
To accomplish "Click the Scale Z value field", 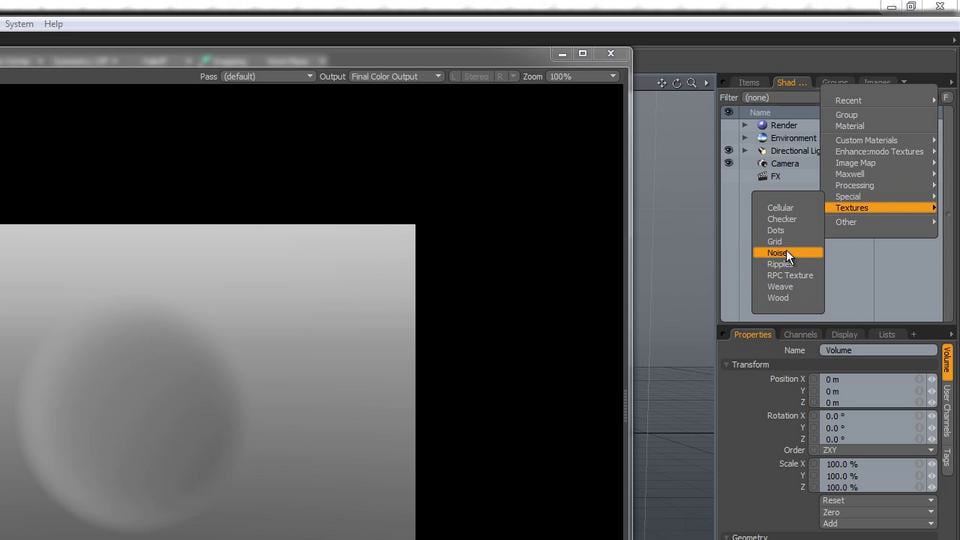I will (x=867, y=487).
